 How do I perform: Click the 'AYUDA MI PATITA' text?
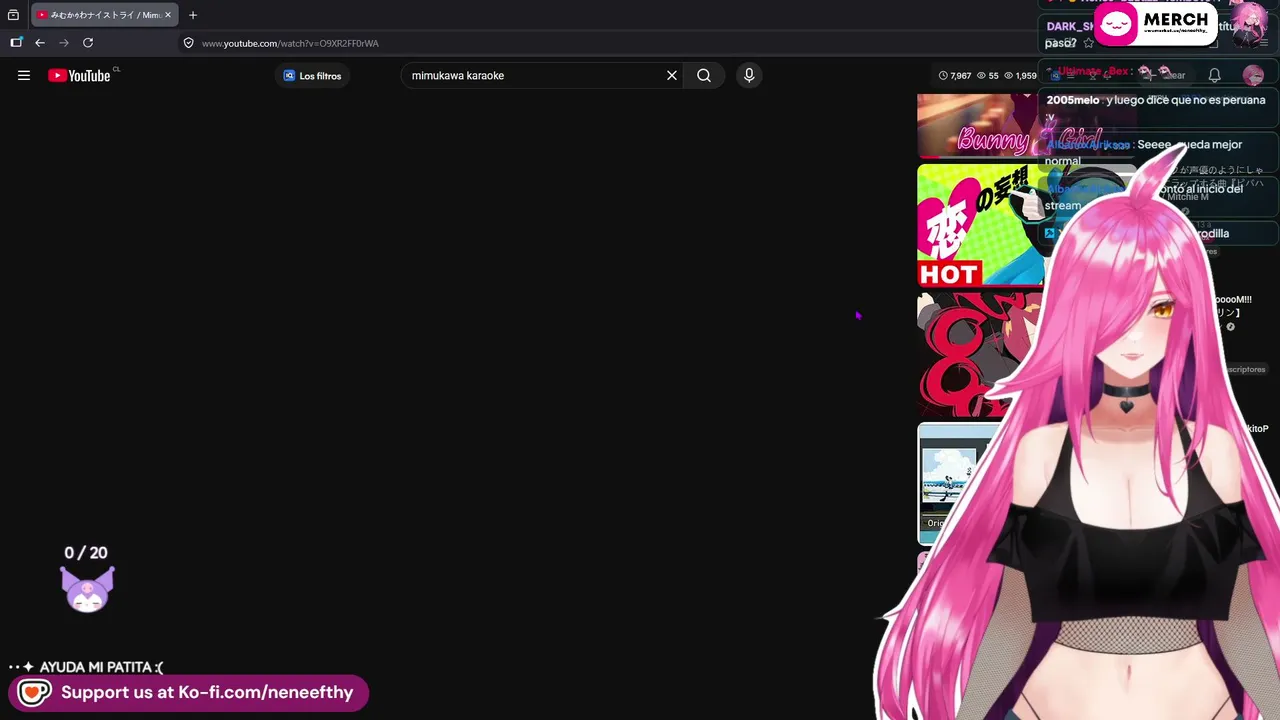[x=101, y=667]
